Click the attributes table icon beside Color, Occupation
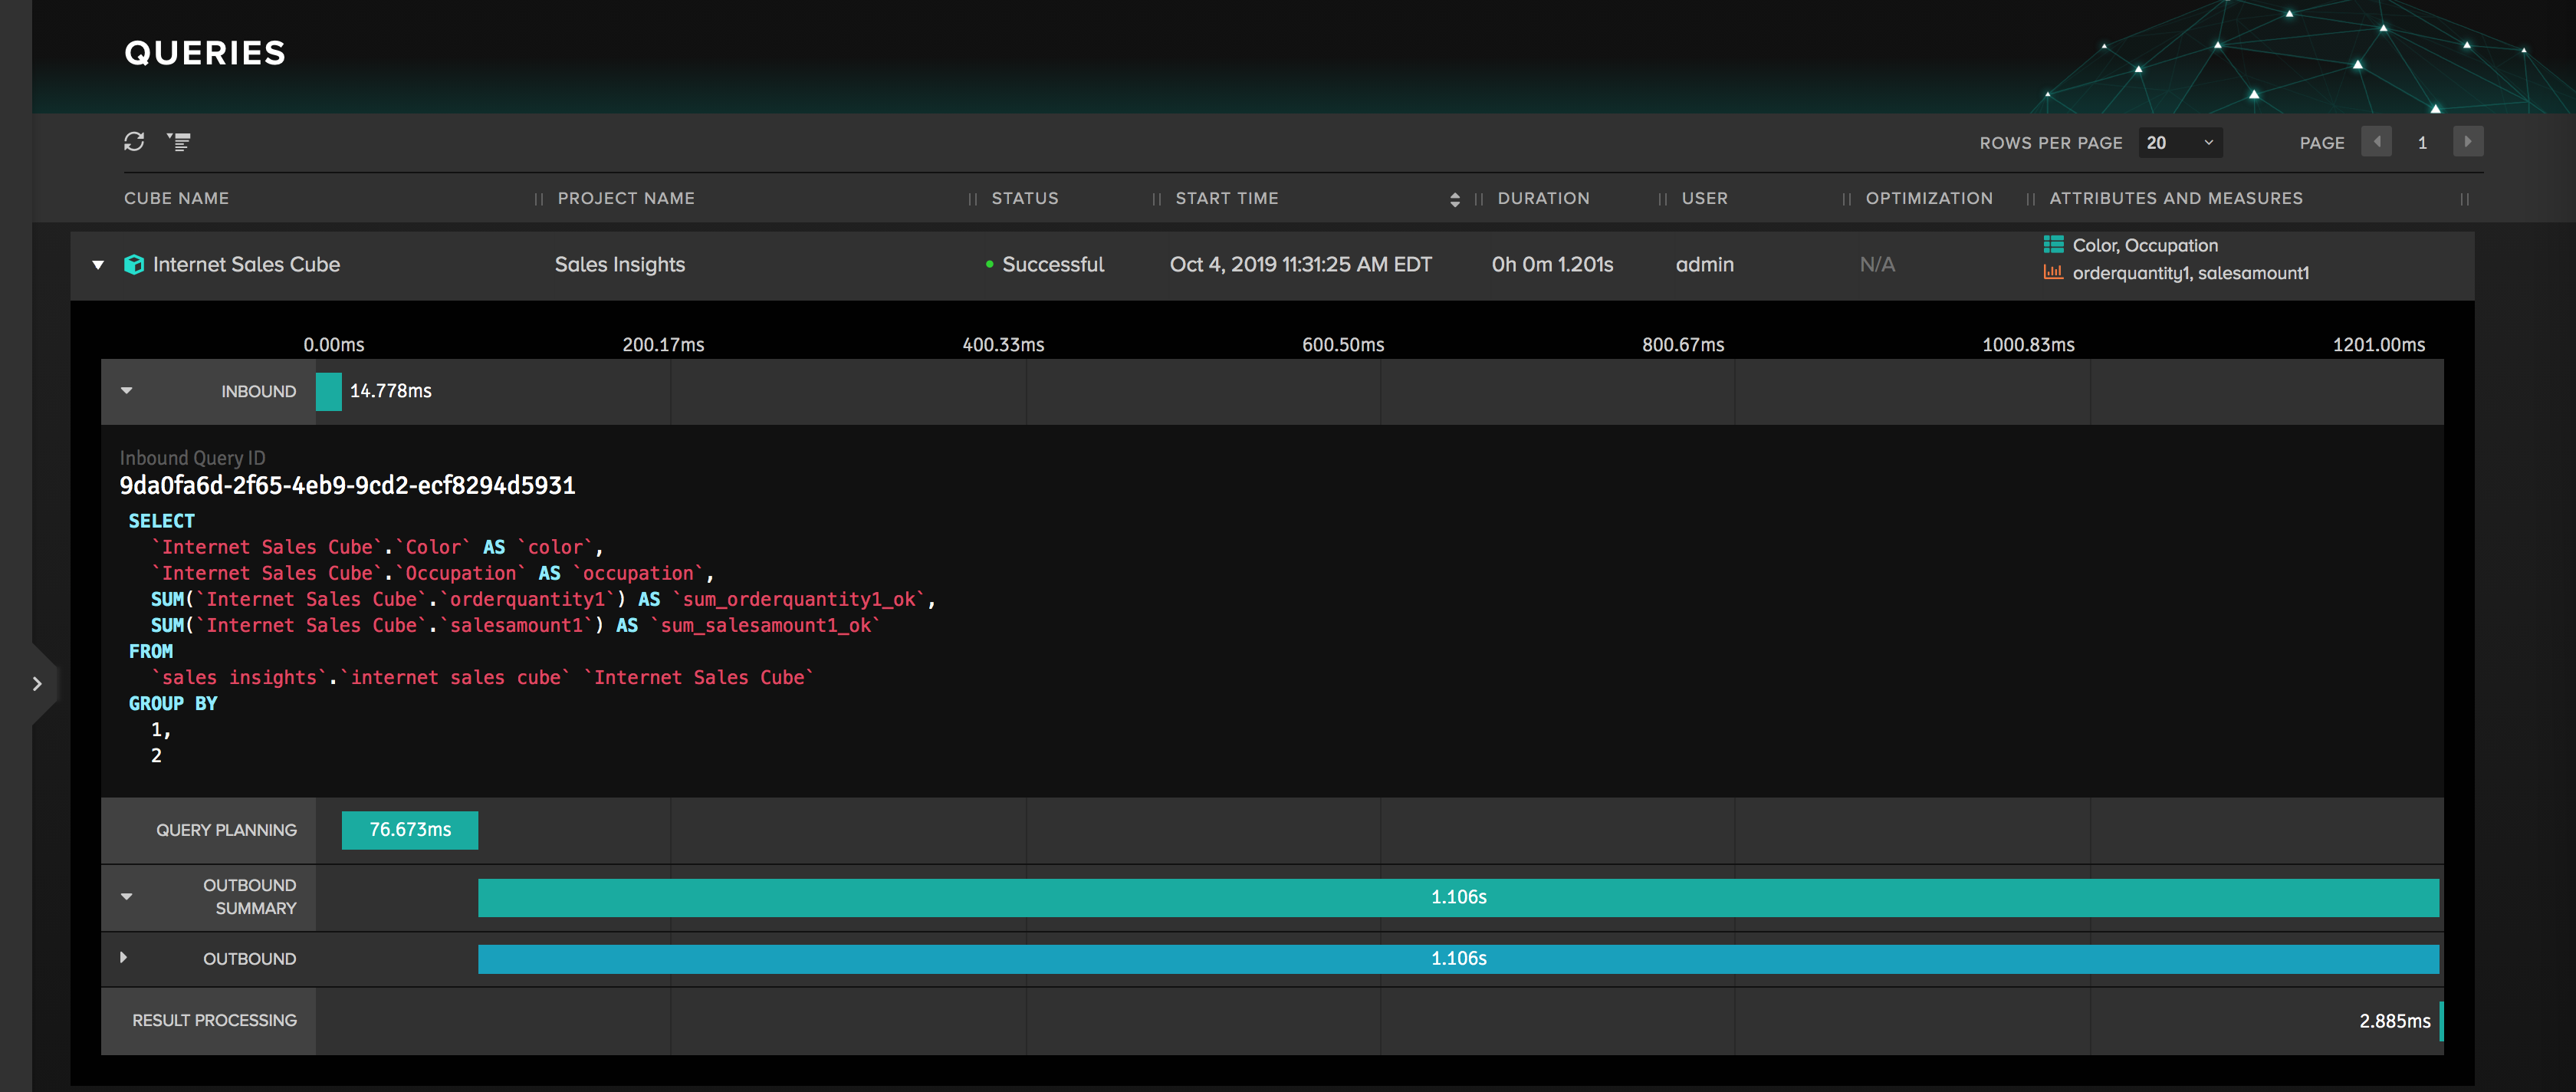The height and width of the screenshot is (1092, 2576). [x=2053, y=244]
